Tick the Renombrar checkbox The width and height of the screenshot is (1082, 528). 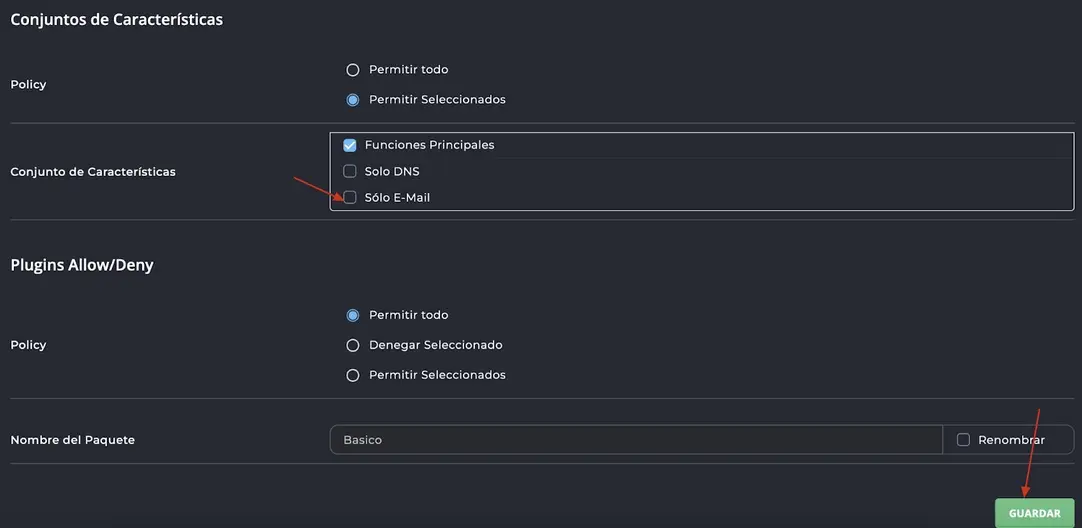(x=963, y=440)
